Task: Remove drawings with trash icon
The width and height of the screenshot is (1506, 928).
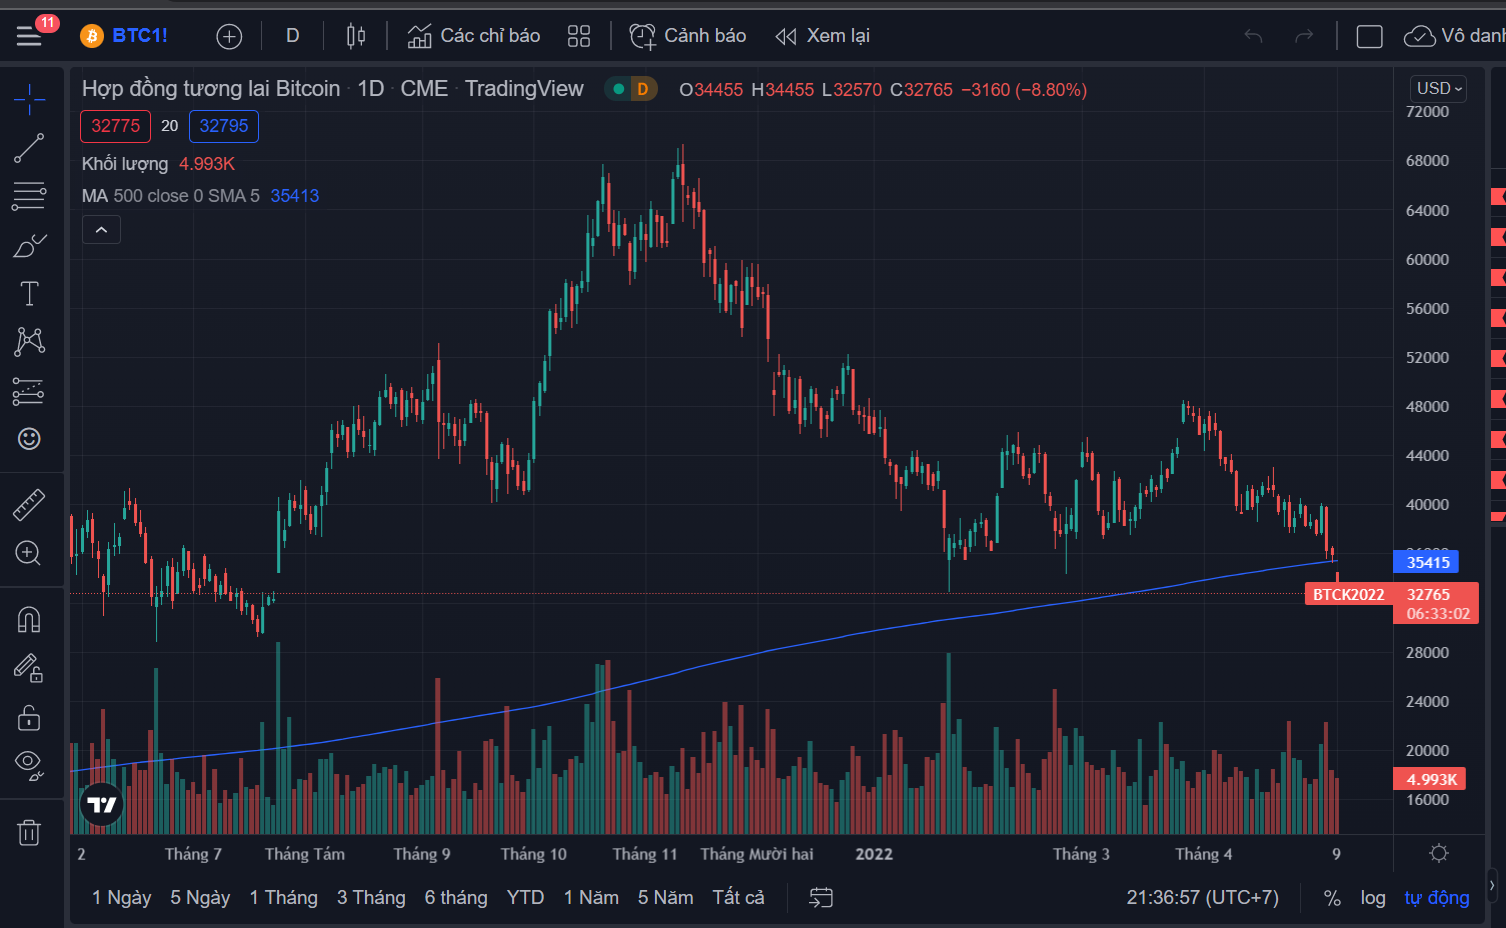Action: pos(29,832)
